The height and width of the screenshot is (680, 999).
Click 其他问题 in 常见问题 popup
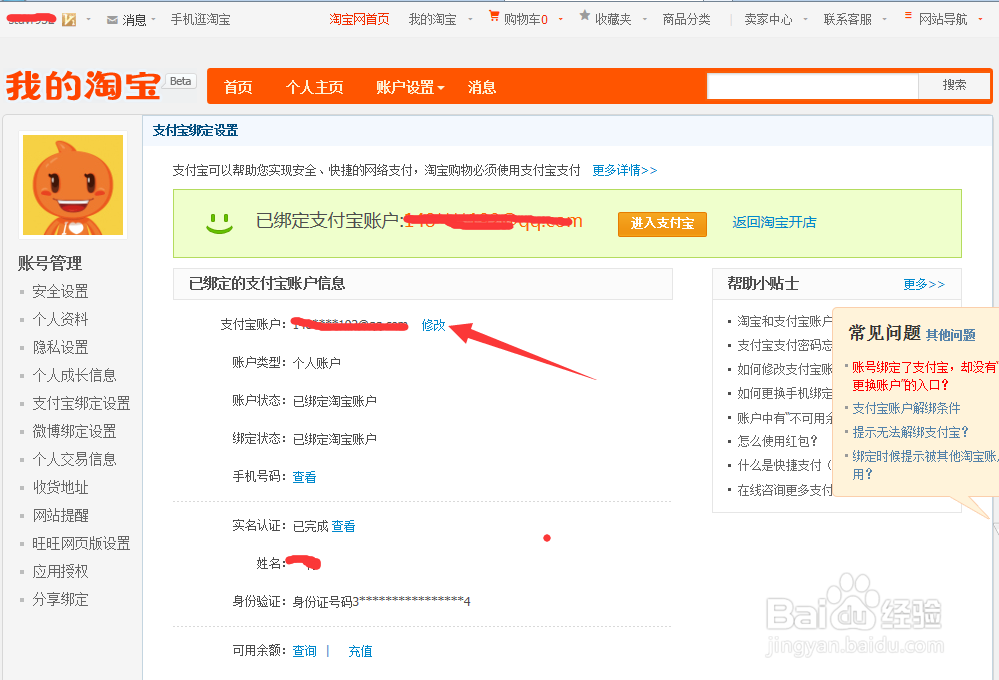pos(951,335)
